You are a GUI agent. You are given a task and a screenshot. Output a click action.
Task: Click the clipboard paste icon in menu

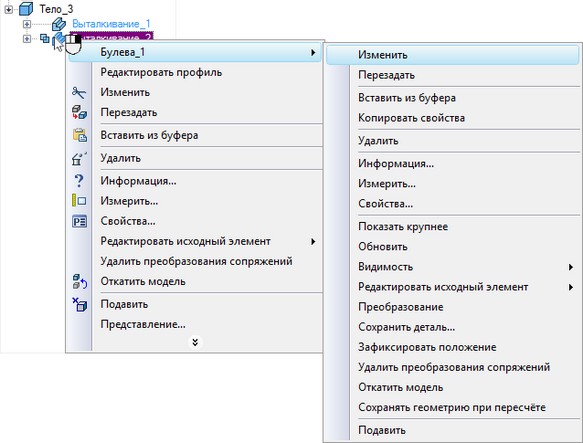click(80, 135)
